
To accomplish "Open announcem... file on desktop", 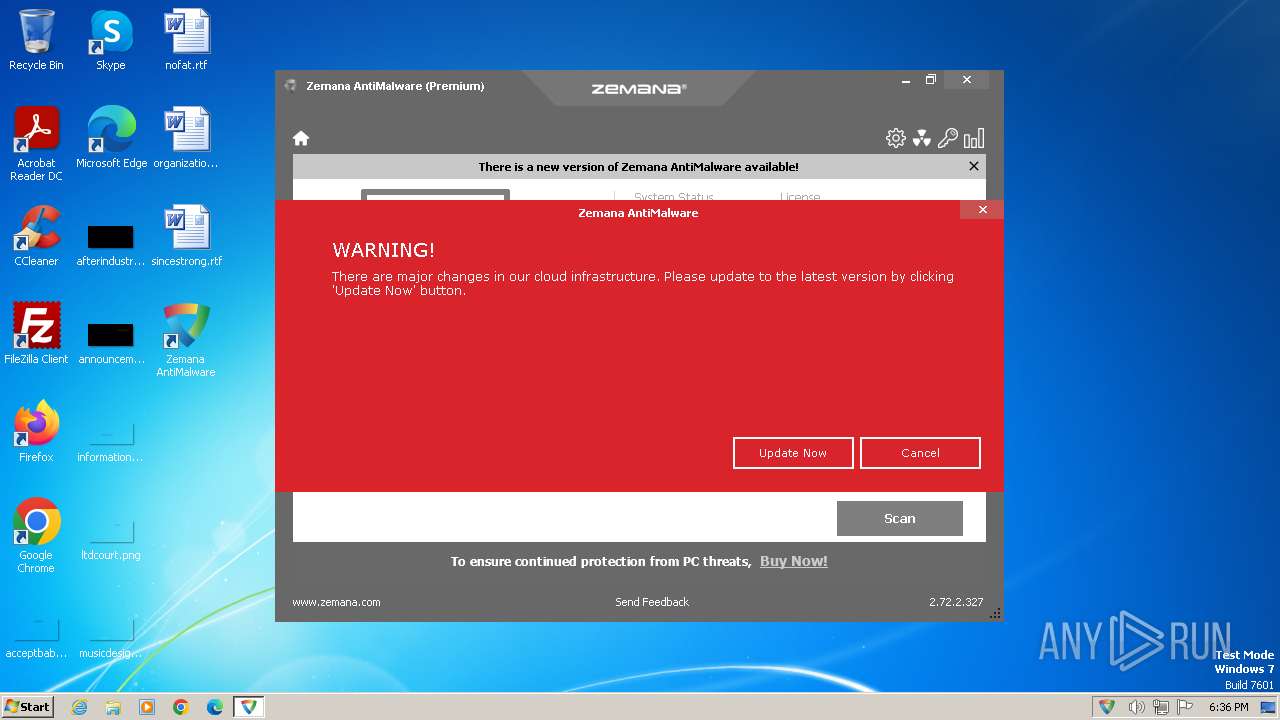I will (x=111, y=343).
